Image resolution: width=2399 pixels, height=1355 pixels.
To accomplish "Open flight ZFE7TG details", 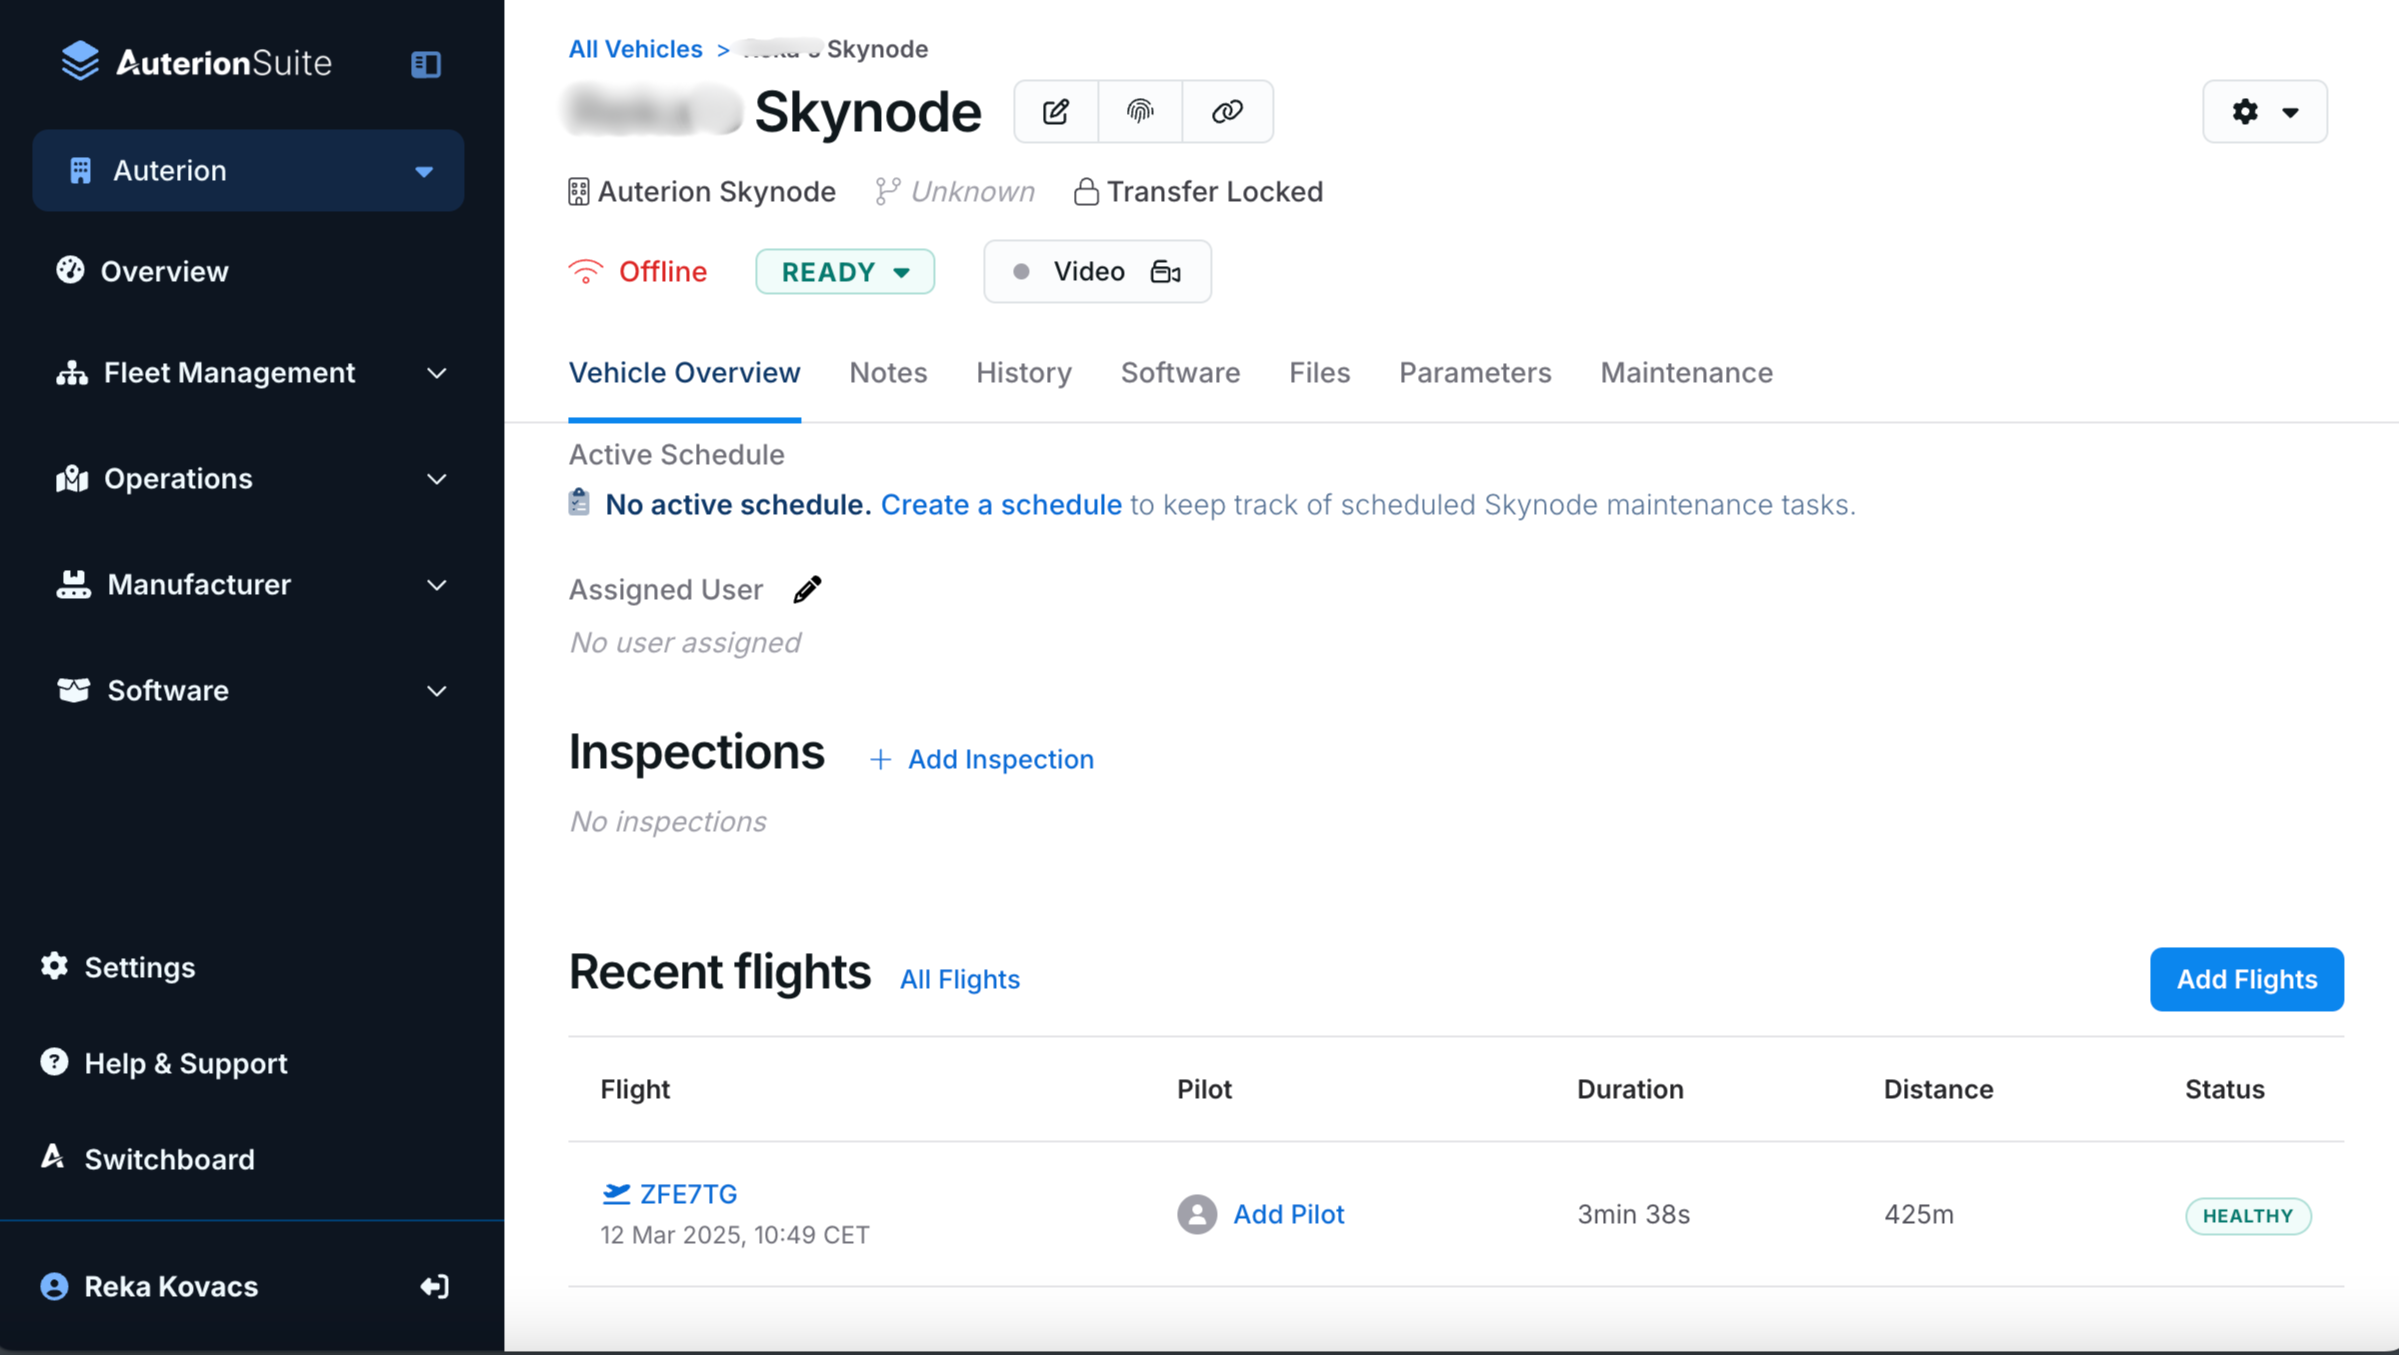I will pyautogui.click(x=687, y=1194).
